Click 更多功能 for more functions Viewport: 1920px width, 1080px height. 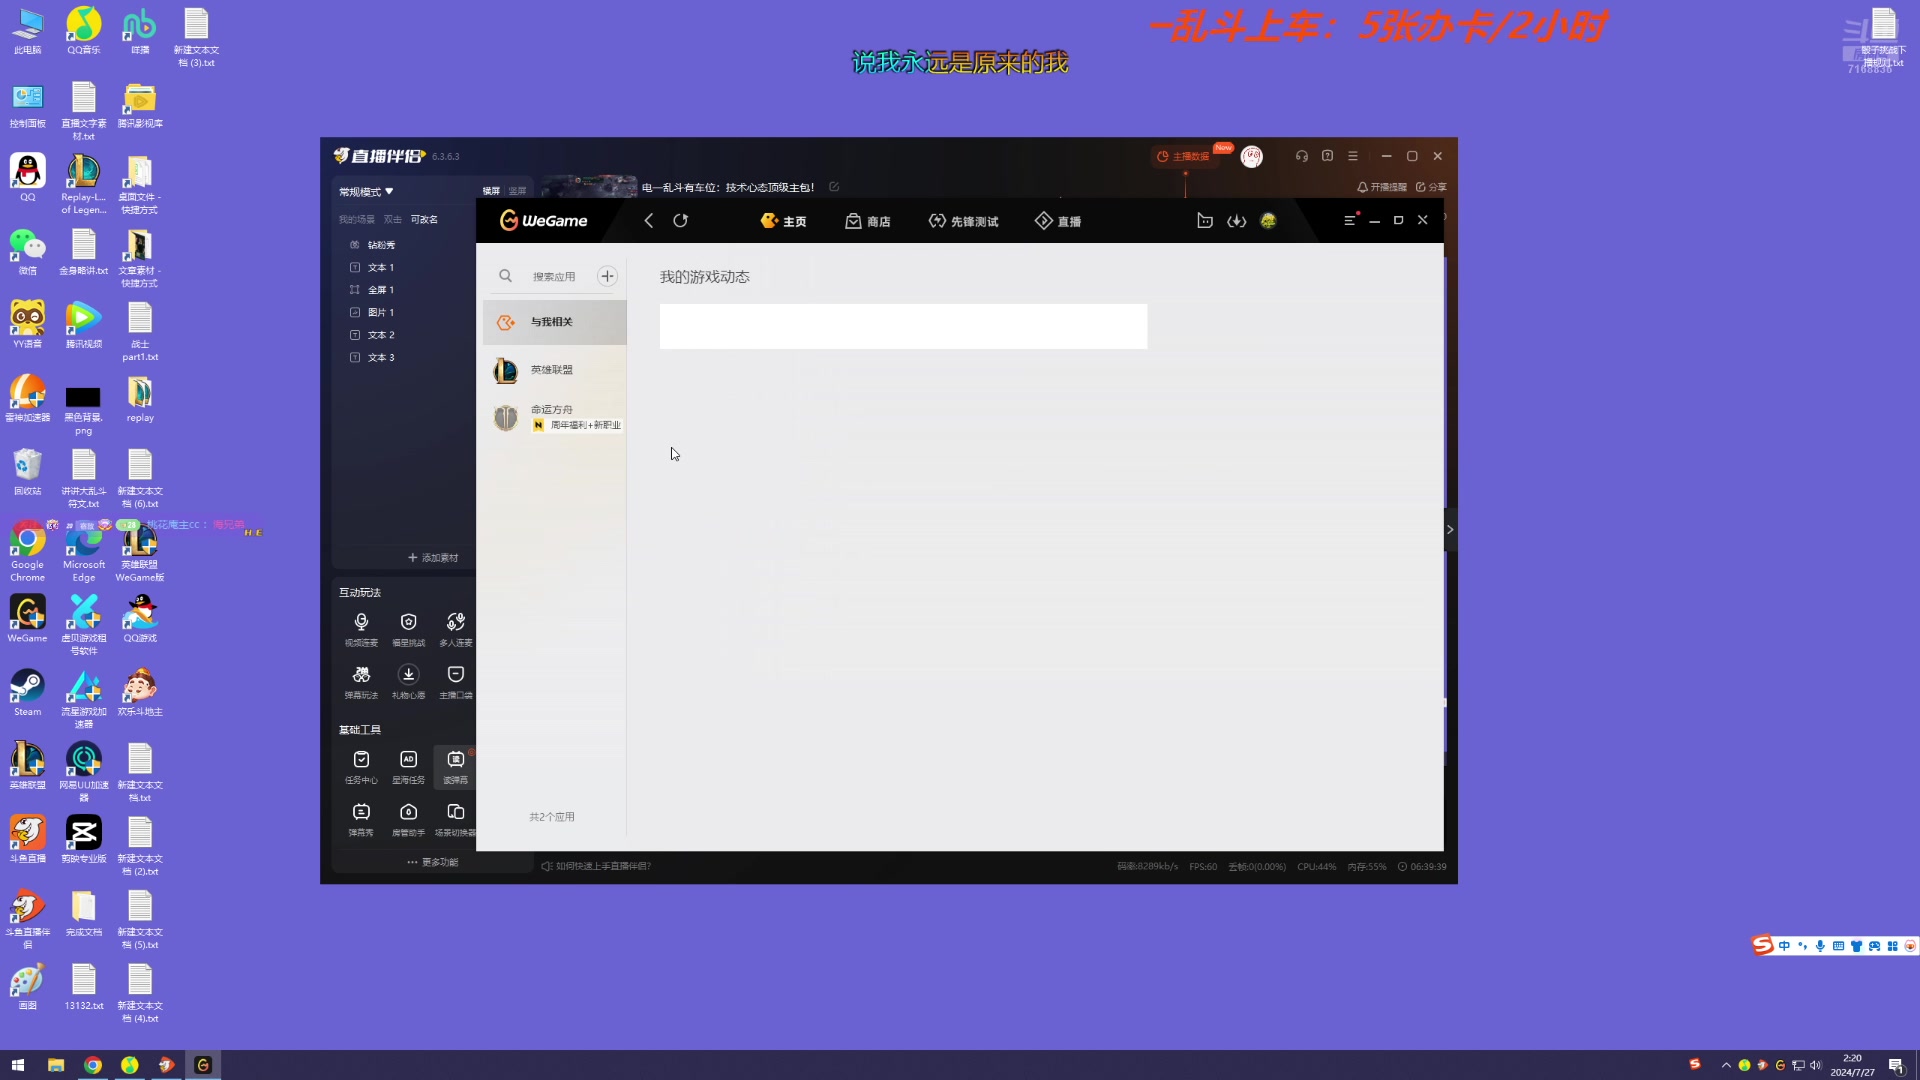pyautogui.click(x=432, y=862)
